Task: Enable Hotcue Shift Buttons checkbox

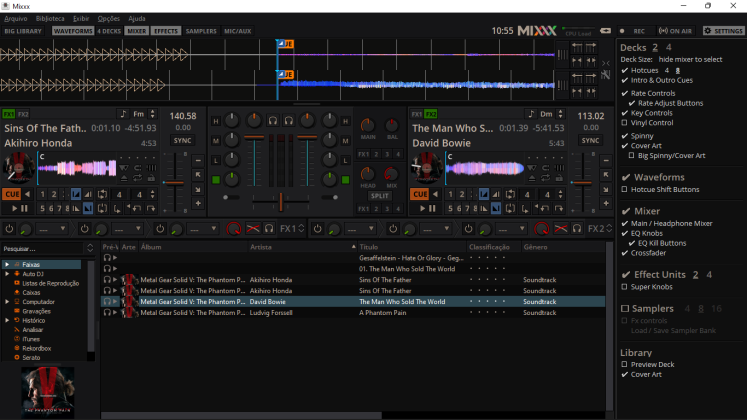Action: point(625,190)
